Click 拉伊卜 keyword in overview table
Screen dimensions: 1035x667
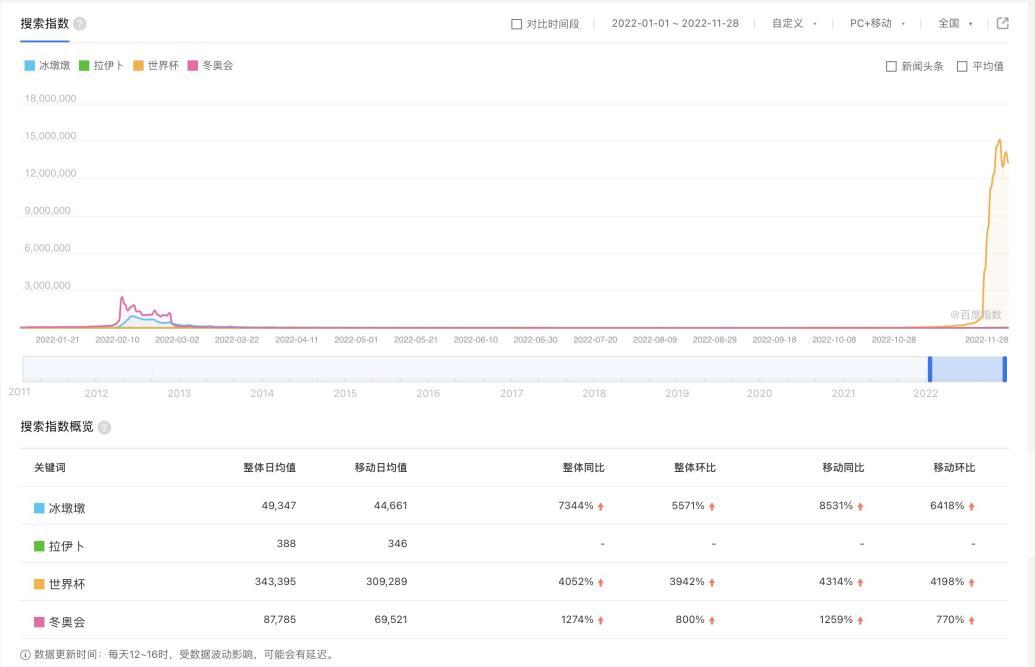click(67, 546)
